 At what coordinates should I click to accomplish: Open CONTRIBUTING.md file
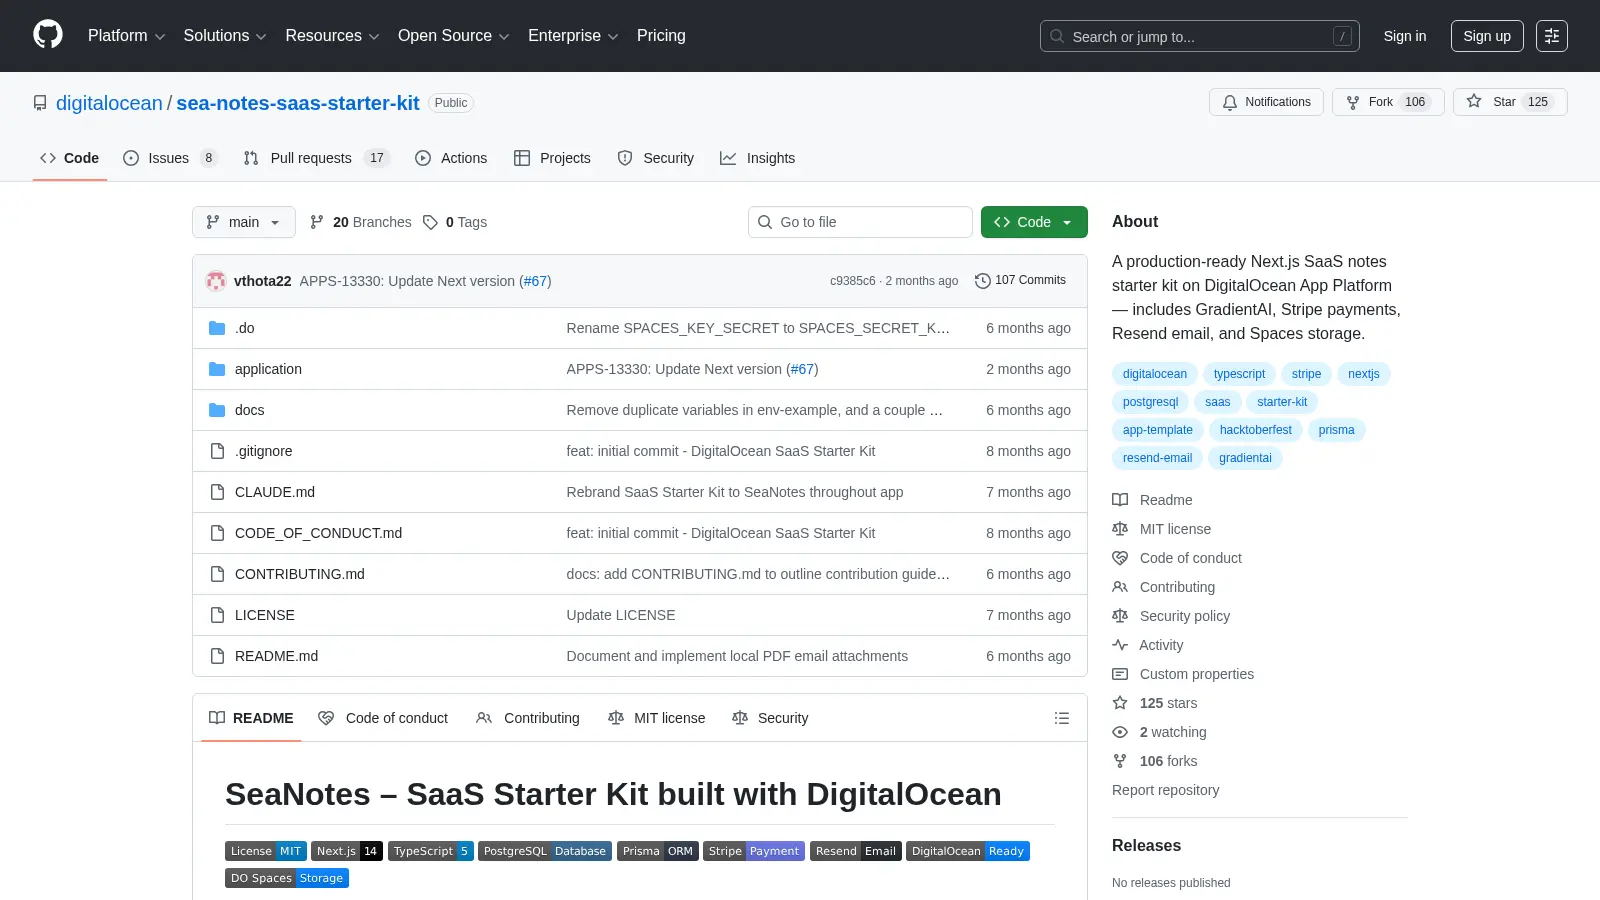pos(300,574)
